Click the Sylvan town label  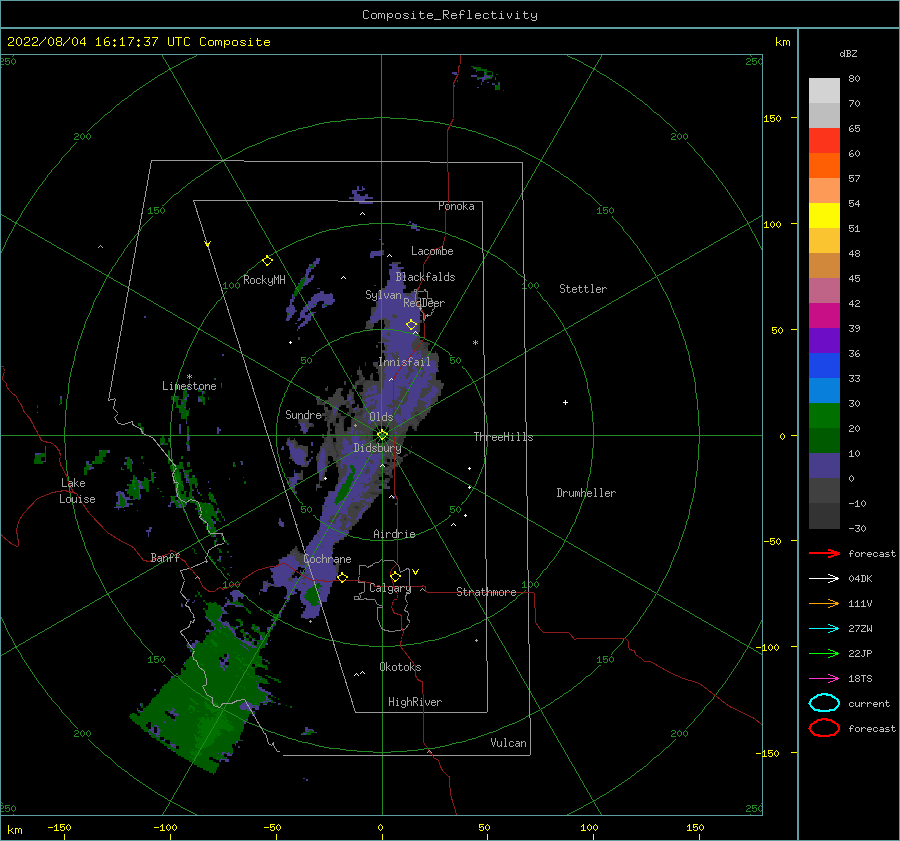click(383, 294)
